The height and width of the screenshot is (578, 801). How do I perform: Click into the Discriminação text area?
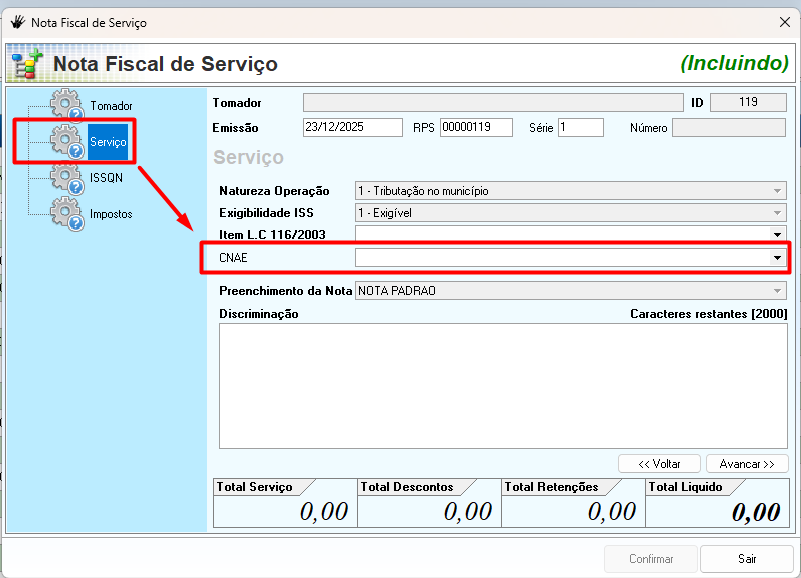click(x=503, y=385)
